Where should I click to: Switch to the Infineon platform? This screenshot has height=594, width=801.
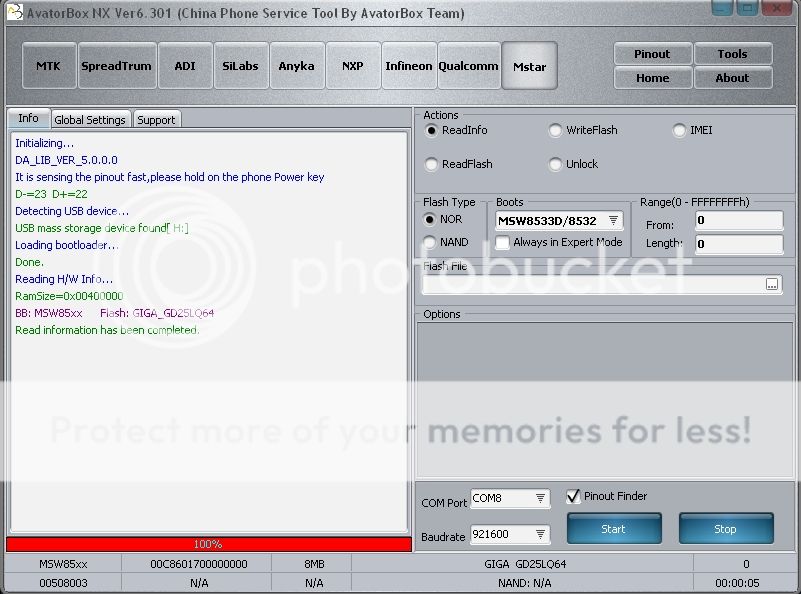(x=409, y=66)
